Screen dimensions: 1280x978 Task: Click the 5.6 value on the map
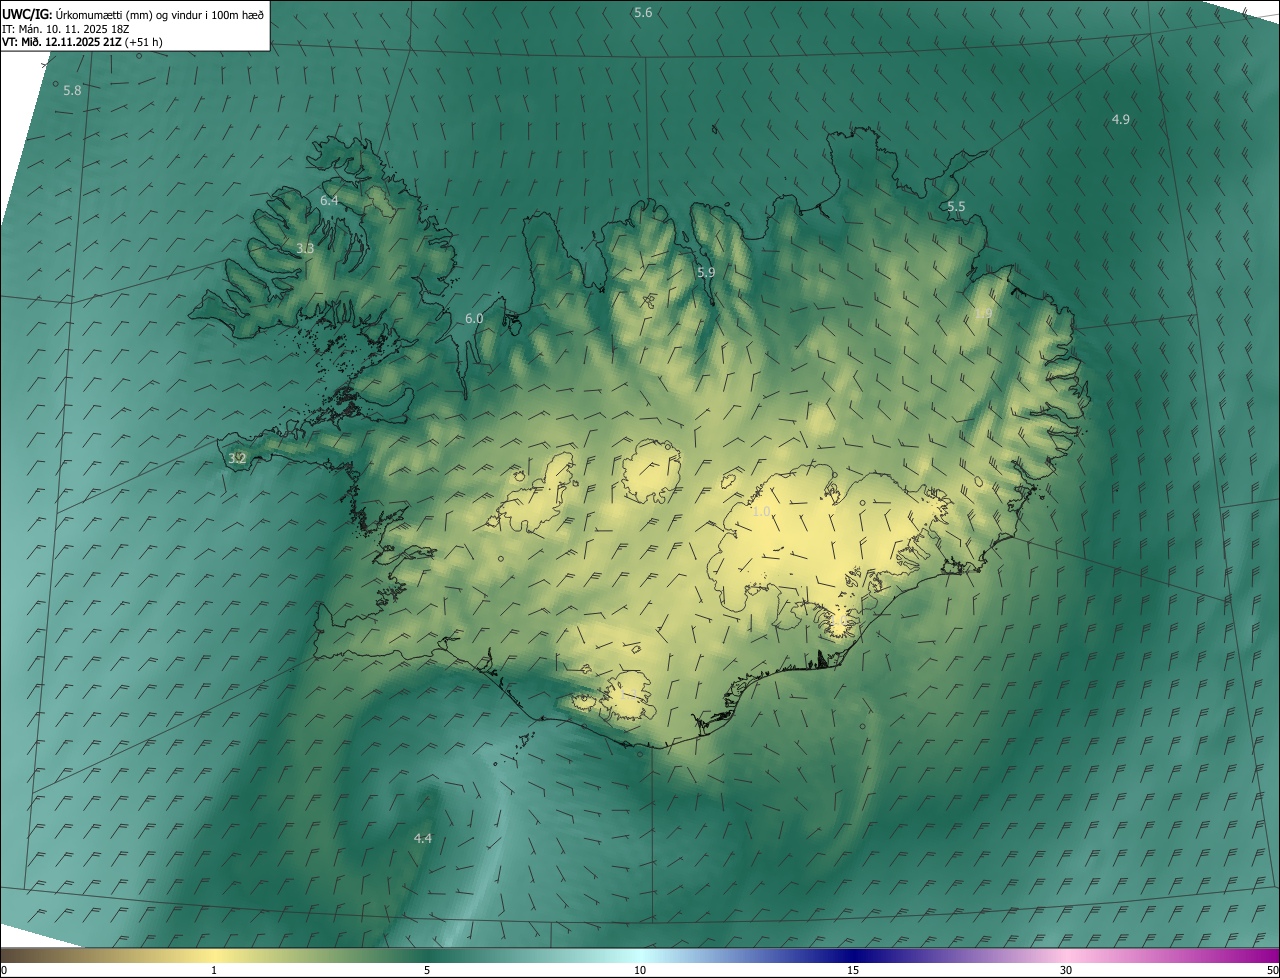pos(643,12)
